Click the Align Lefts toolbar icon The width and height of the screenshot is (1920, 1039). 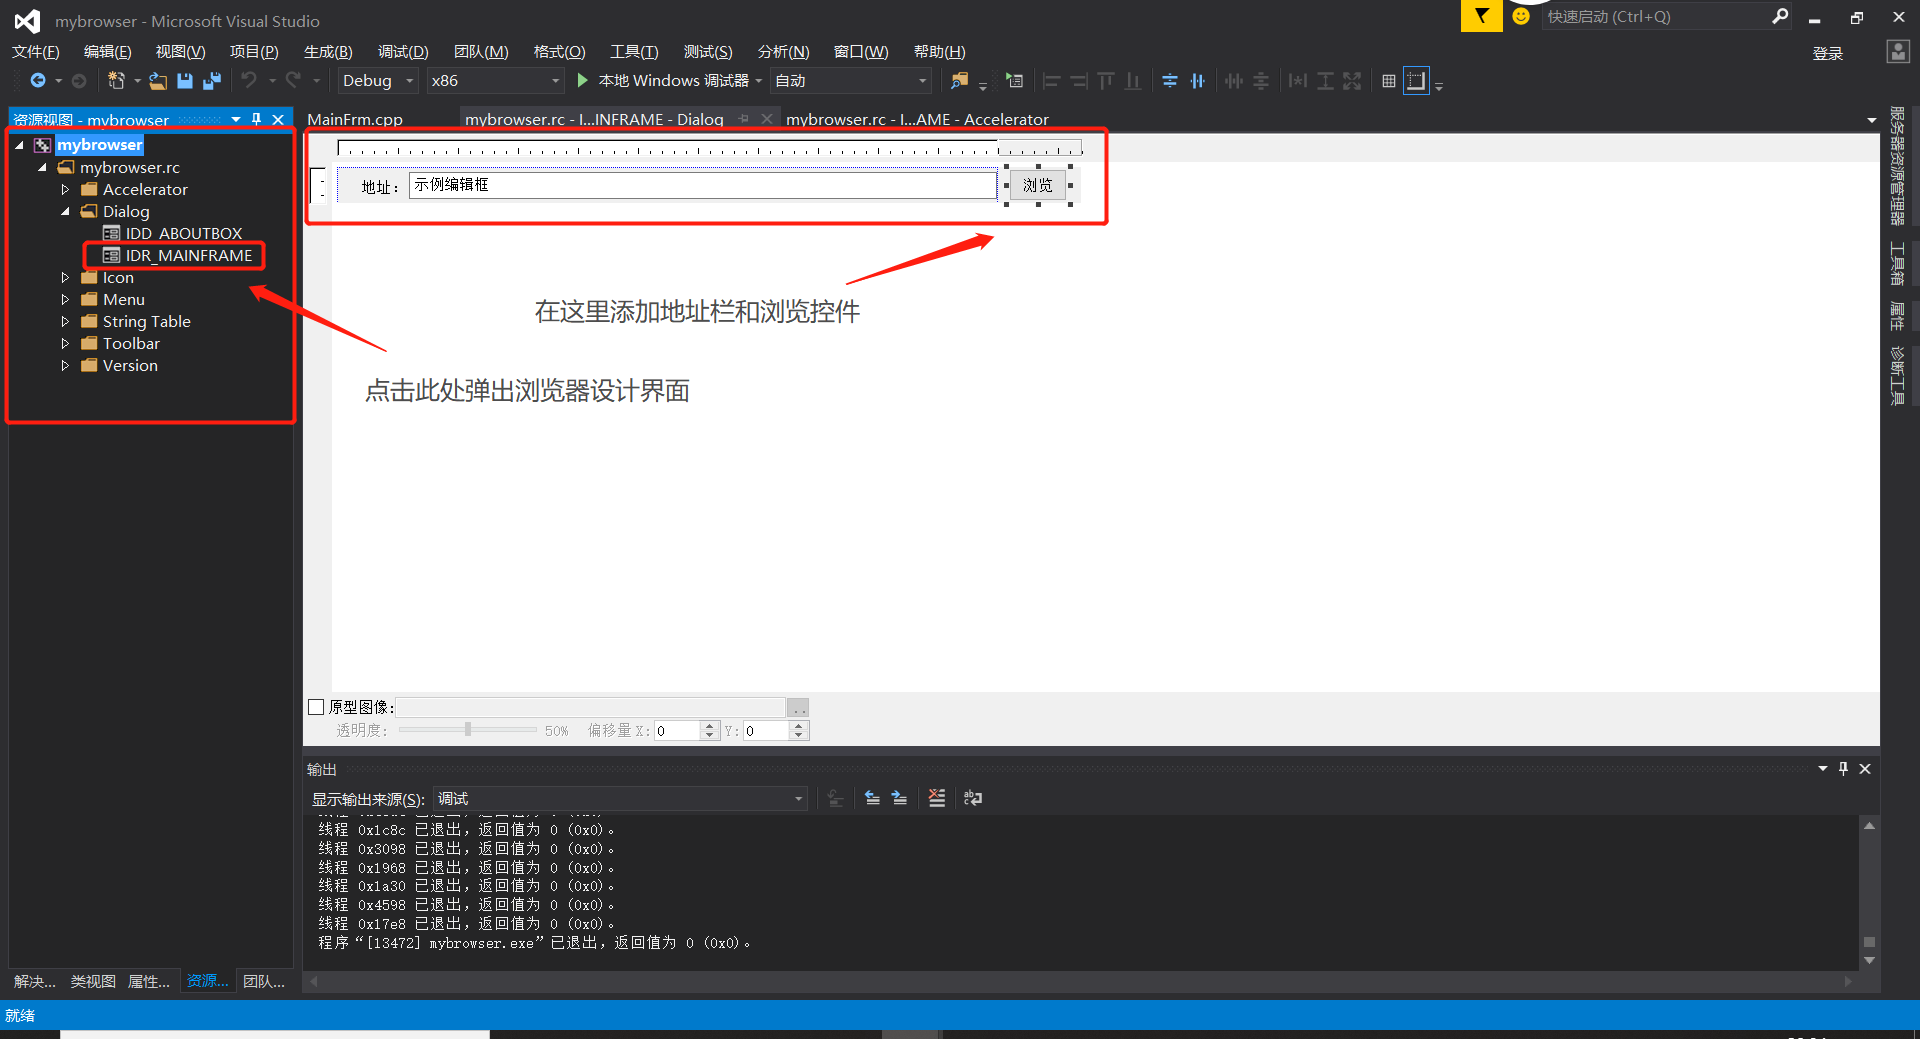[1051, 81]
